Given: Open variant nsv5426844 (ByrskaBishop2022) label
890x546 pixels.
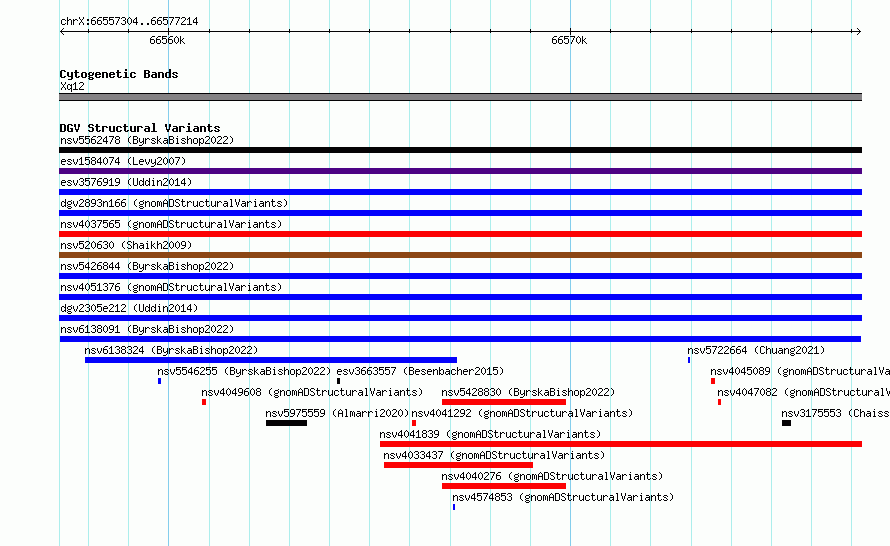Looking at the screenshot, I should tap(147, 266).
